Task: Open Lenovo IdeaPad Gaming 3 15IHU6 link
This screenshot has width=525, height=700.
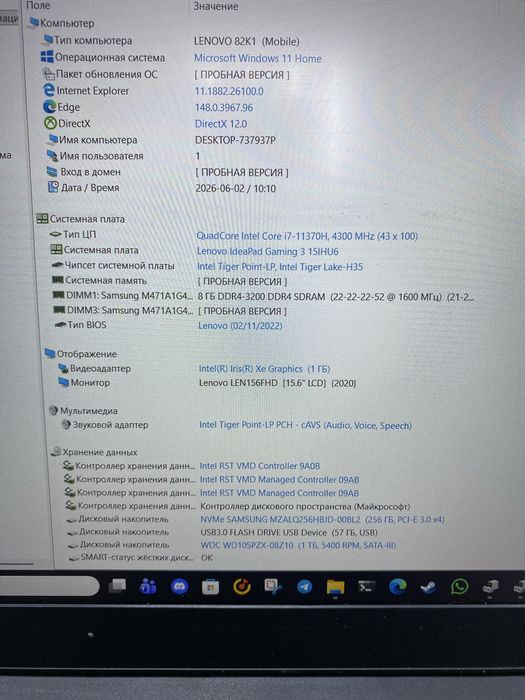Action: [x=267, y=251]
